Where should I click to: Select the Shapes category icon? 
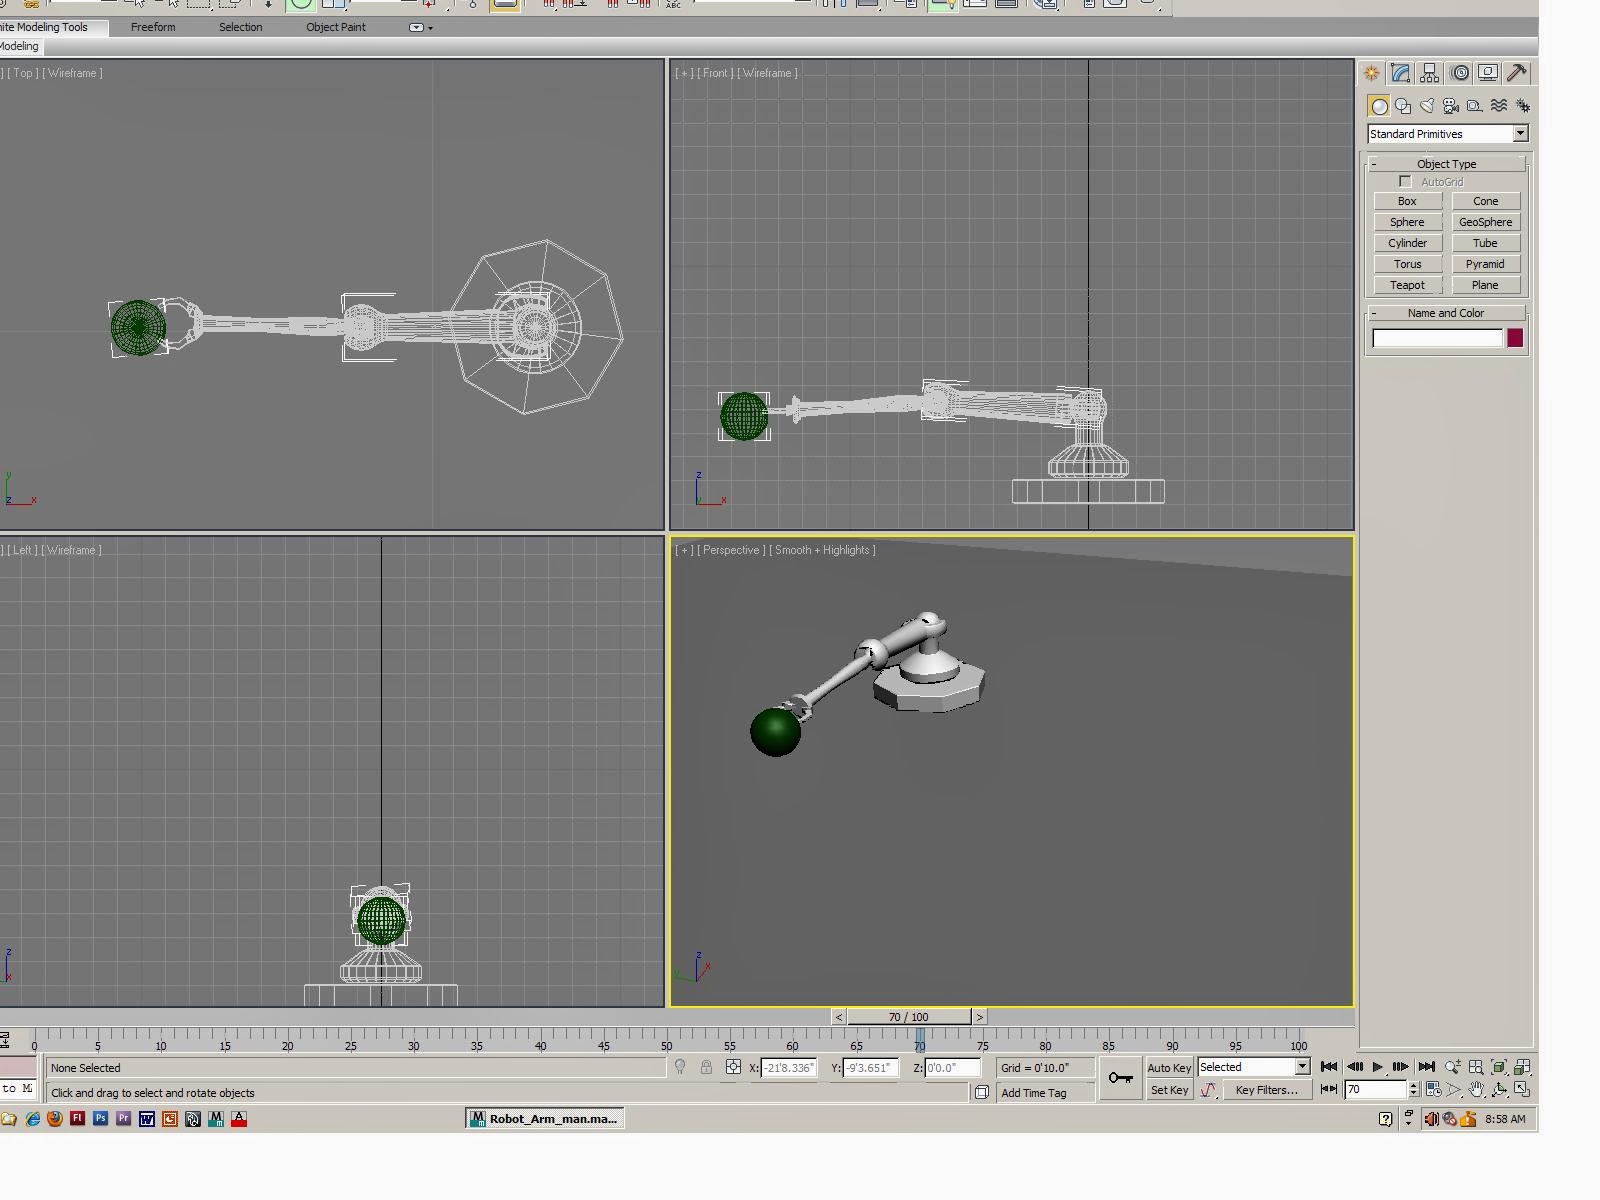pyautogui.click(x=1403, y=106)
